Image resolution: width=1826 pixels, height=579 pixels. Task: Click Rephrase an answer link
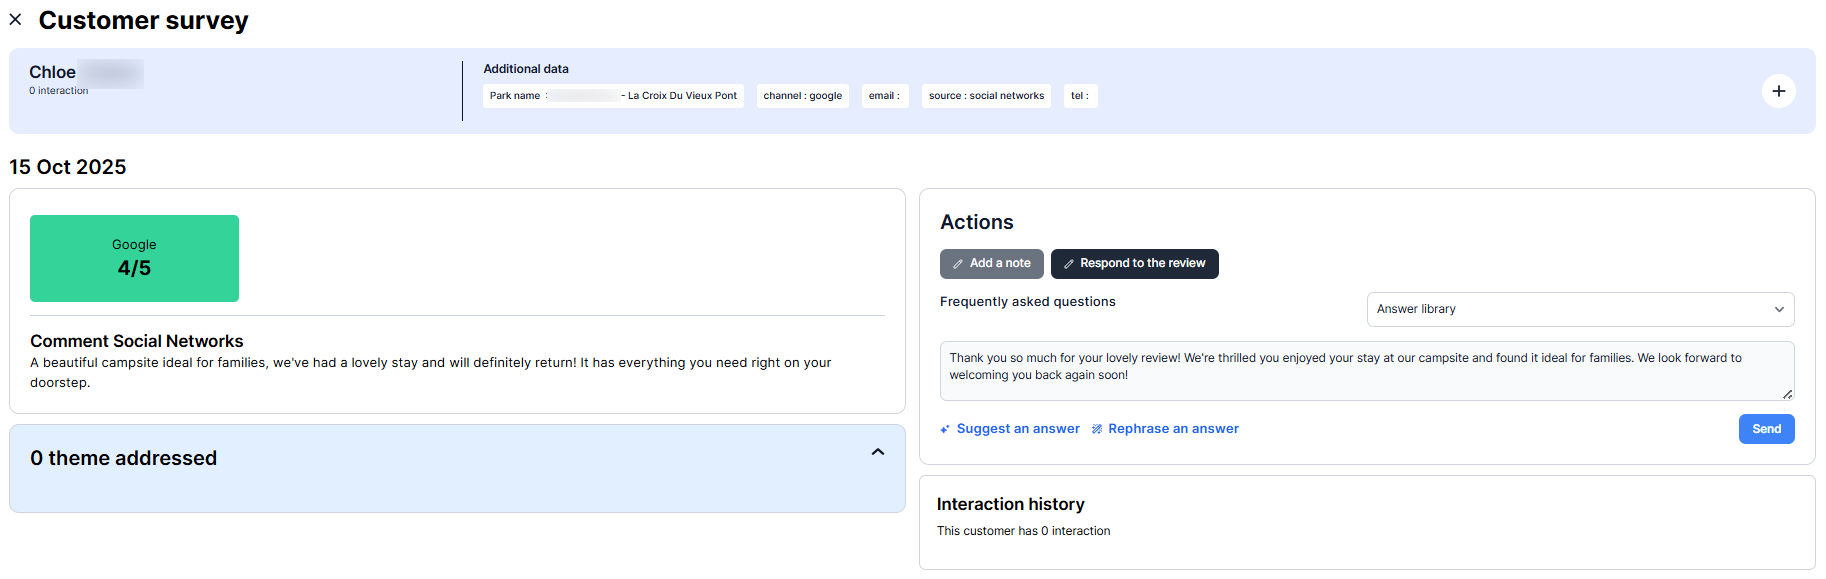click(x=1172, y=429)
